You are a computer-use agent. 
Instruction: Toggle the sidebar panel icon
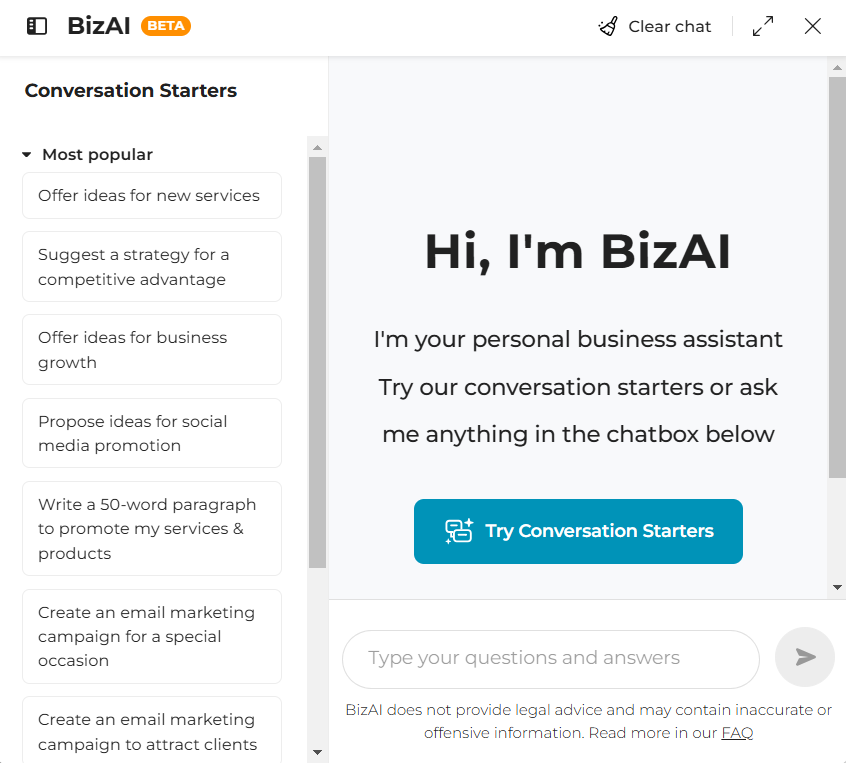(x=37, y=26)
